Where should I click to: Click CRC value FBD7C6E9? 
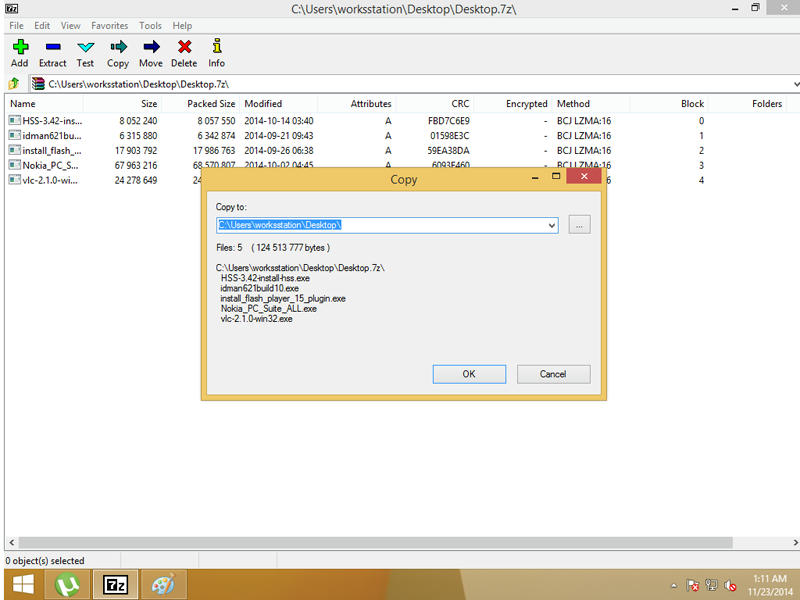point(448,121)
